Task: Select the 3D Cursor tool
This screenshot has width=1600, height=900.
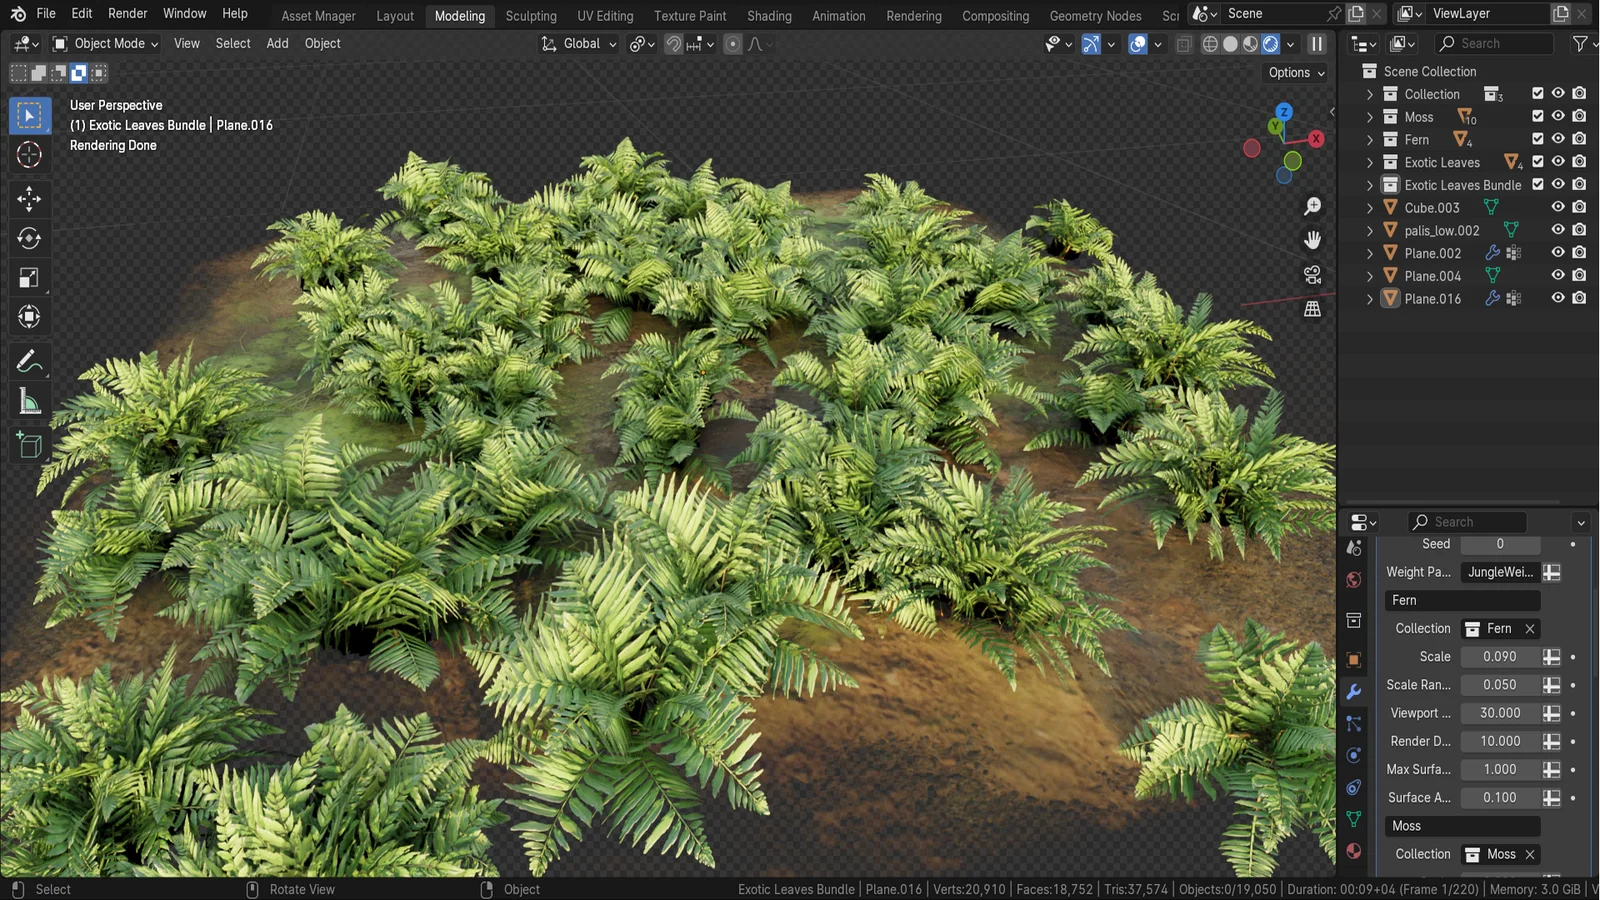Action: (30, 154)
